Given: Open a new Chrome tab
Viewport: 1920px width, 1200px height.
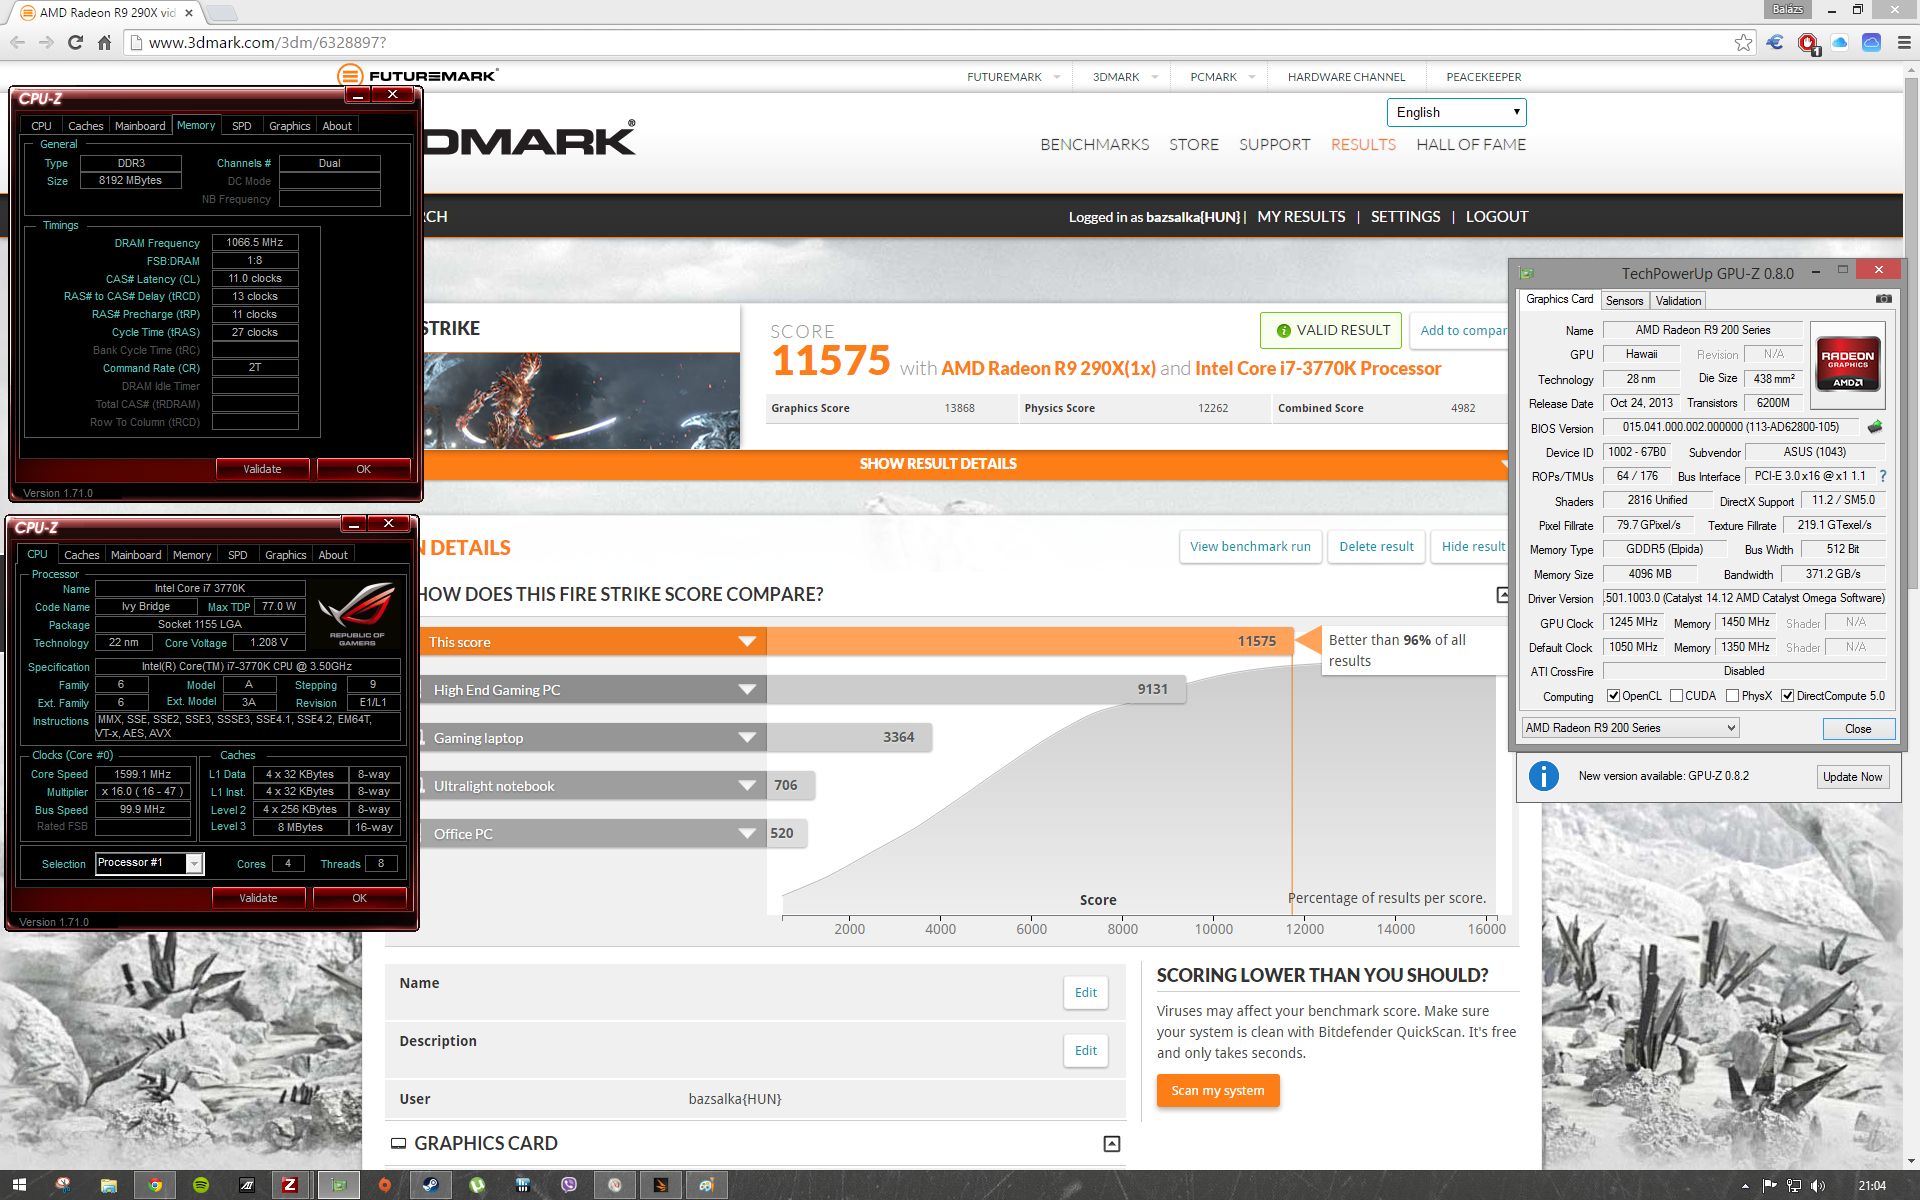Looking at the screenshot, I should click(x=221, y=13).
